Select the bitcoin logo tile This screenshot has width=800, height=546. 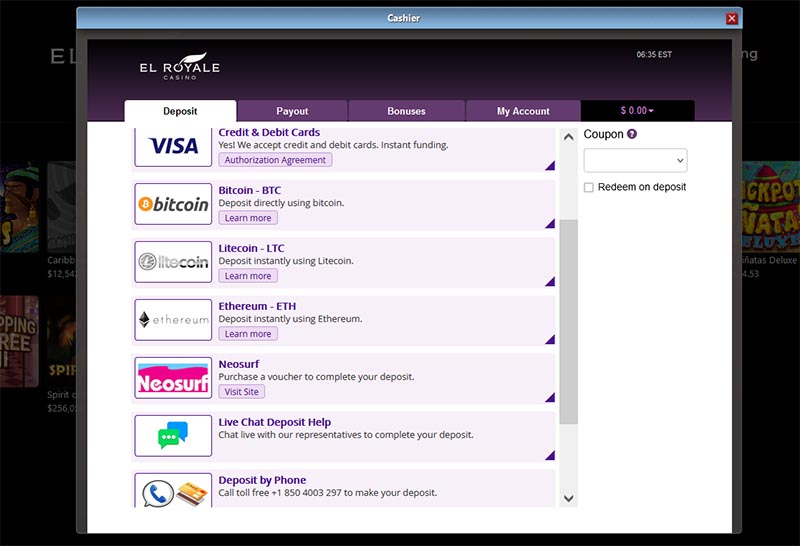tap(173, 204)
